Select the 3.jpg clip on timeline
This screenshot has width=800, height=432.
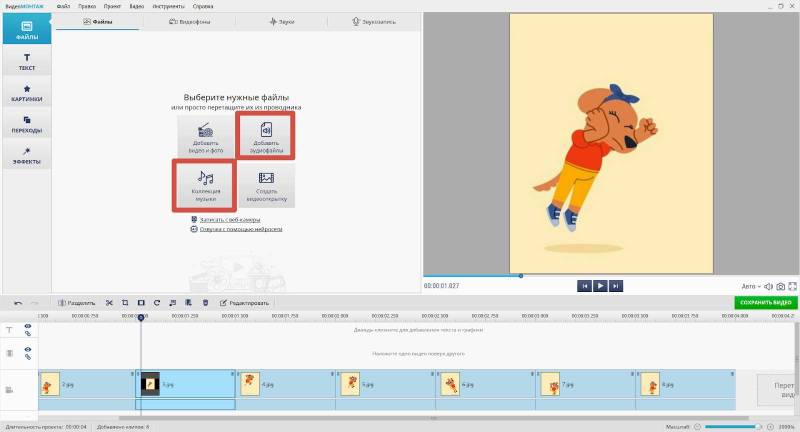click(185, 384)
